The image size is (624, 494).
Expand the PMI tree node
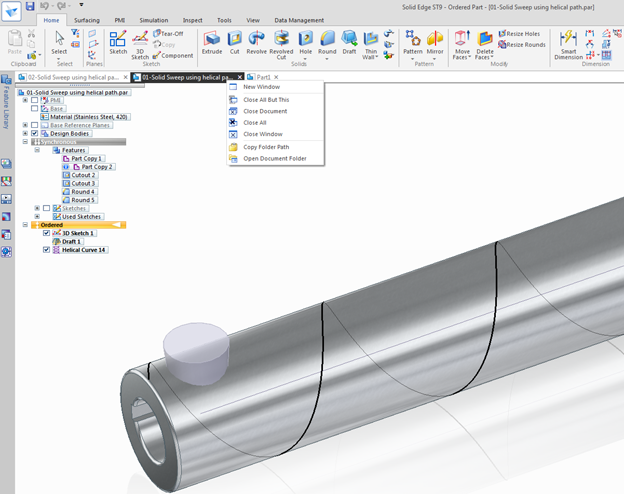pyautogui.click(x=25, y=100)
